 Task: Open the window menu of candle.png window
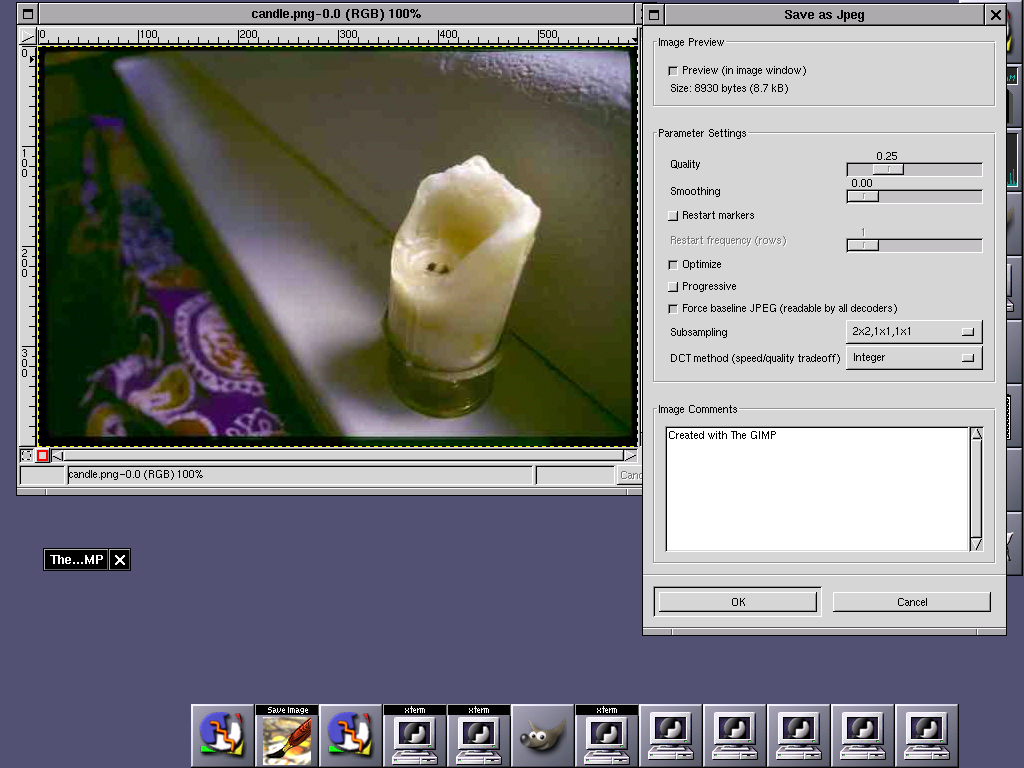pyautogui.click(x=28, y=14)
